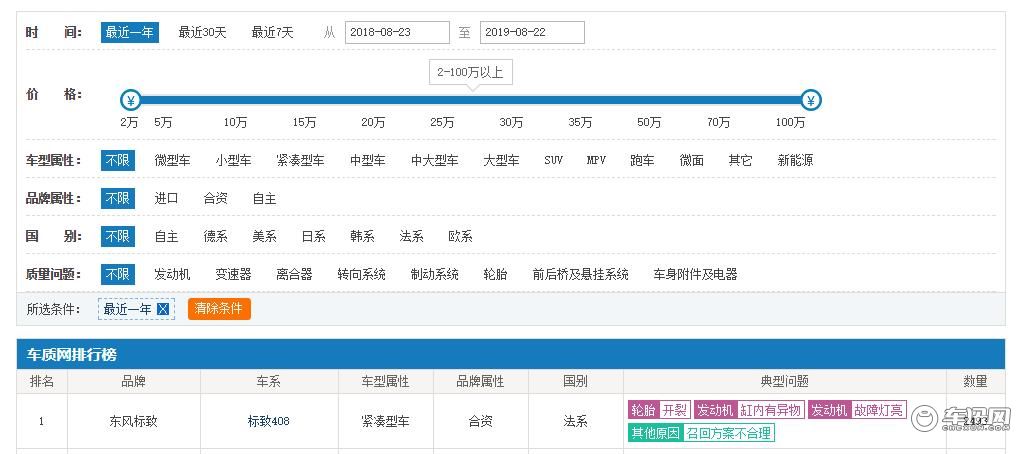
Task: Filter by 其它 car type
Action: point(740,160)
